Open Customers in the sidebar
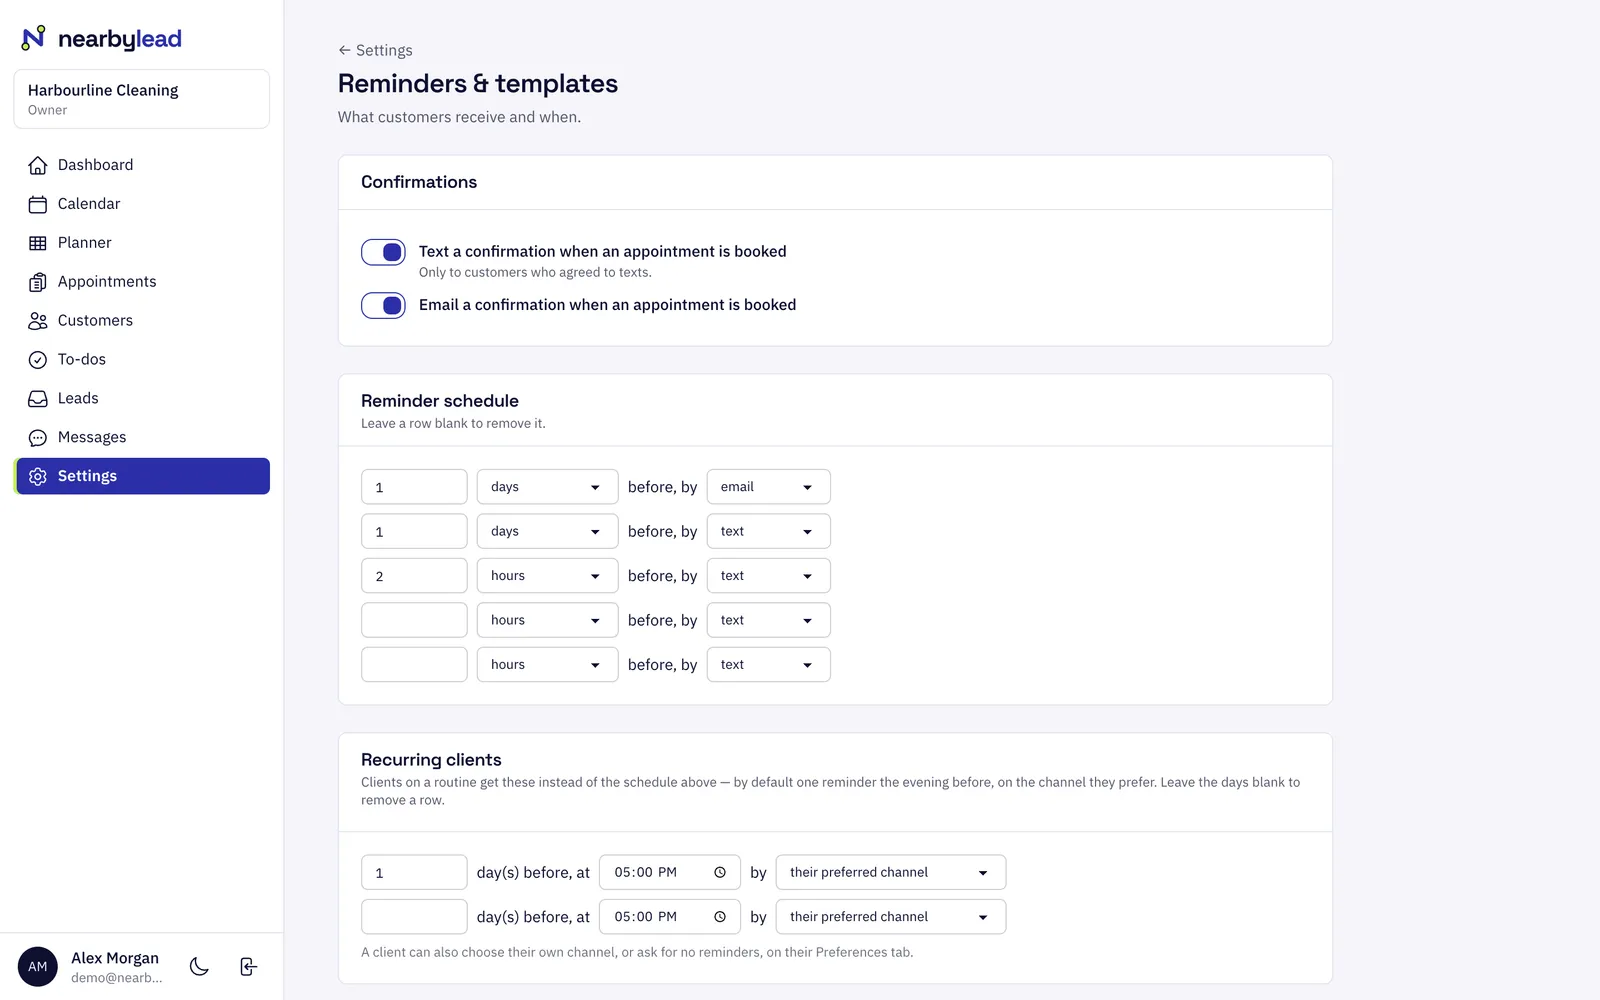This screenshot has width=1600, height=1000. (x=142, y=321)
